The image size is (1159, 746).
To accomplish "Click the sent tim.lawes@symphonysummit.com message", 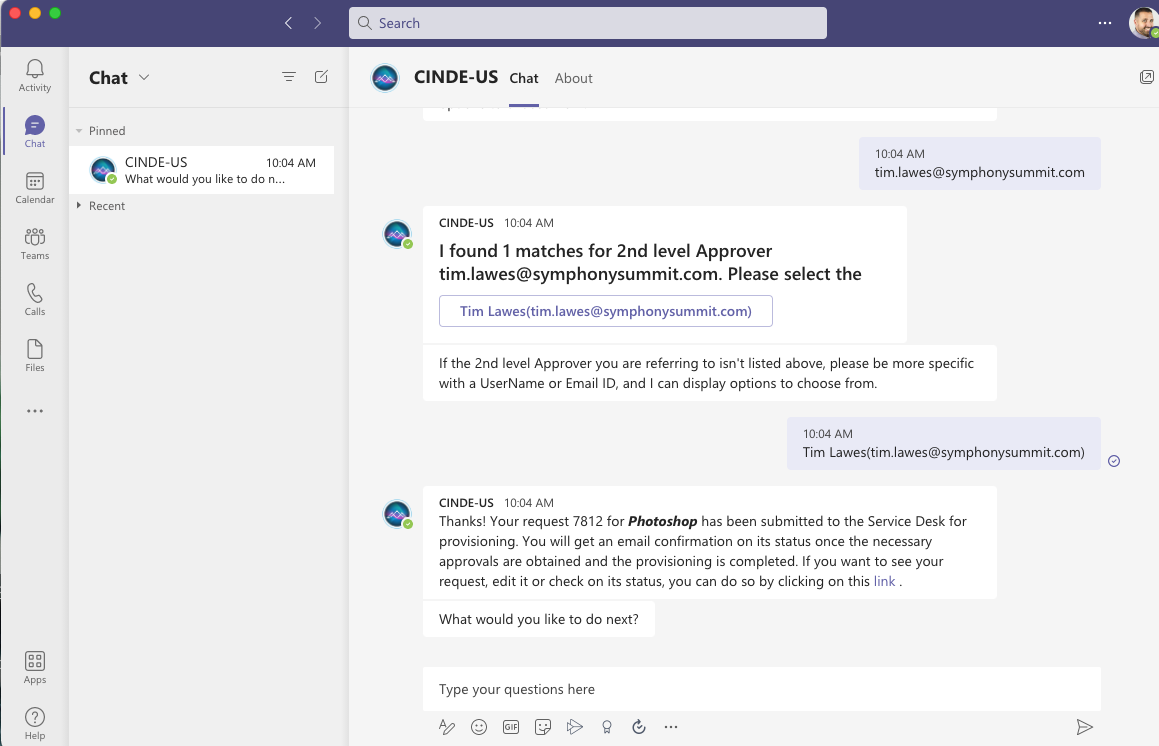I will pyautogui.click(x=979, y=163).
